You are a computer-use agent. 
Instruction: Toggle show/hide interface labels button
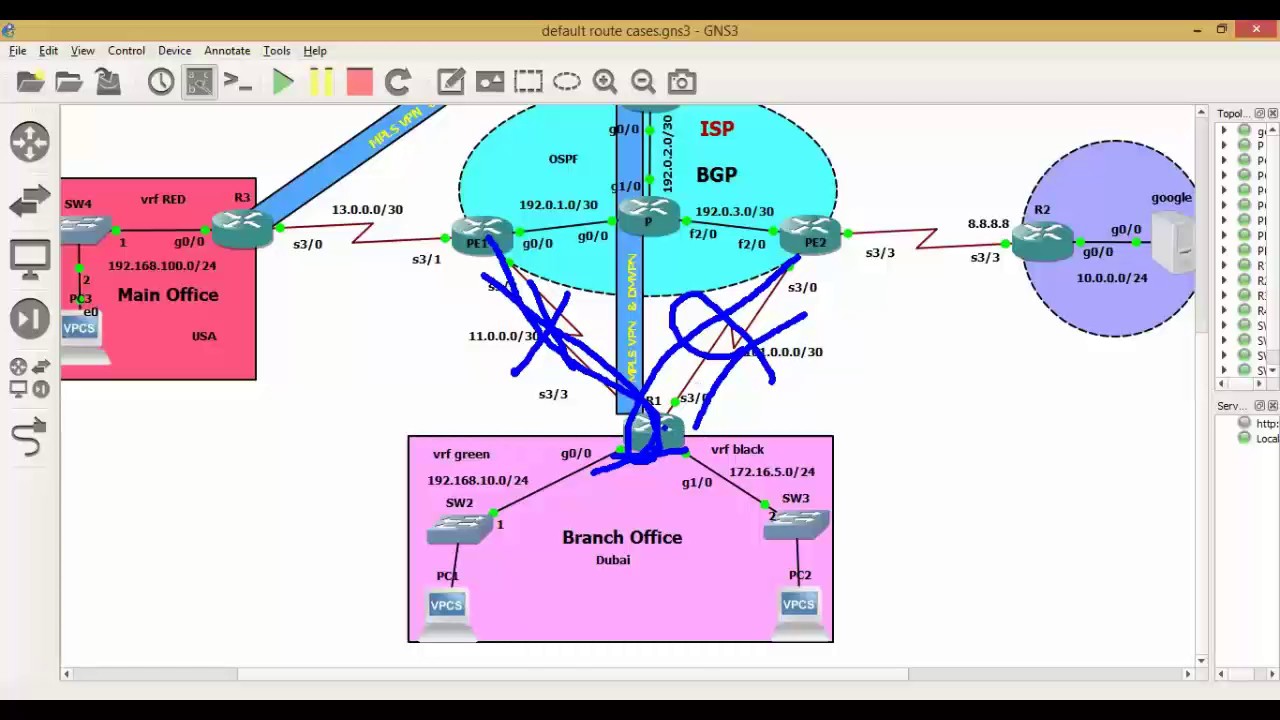tap(199, 82)
